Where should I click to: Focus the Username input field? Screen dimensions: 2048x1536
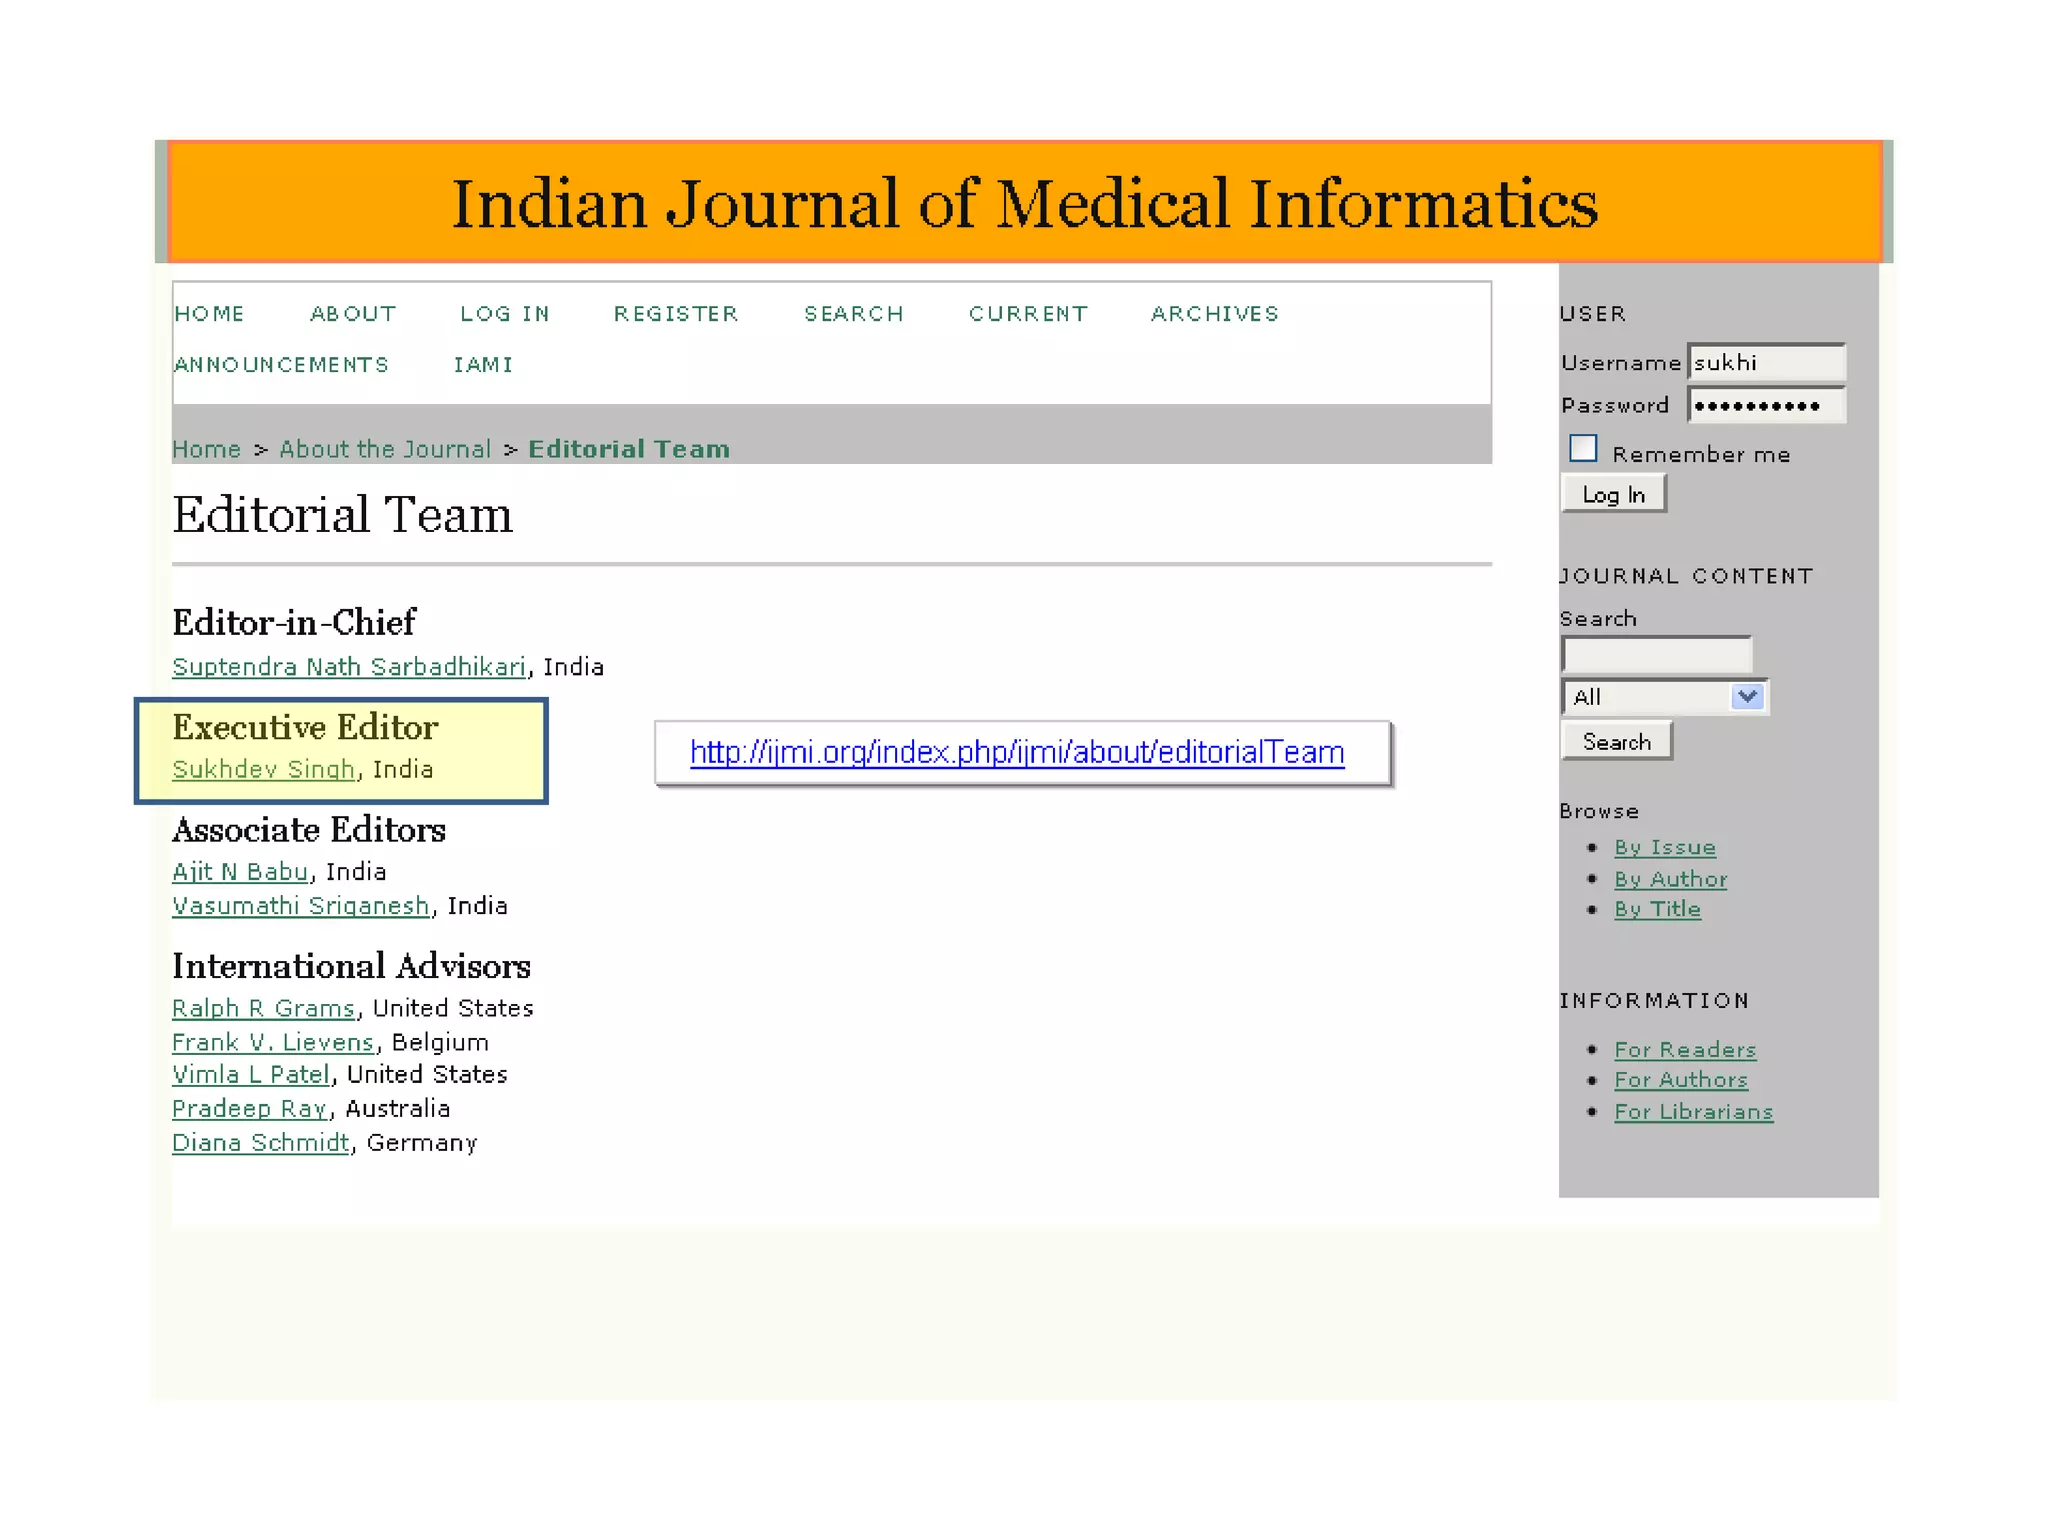pyautogui.click(x=1765, y=362)
